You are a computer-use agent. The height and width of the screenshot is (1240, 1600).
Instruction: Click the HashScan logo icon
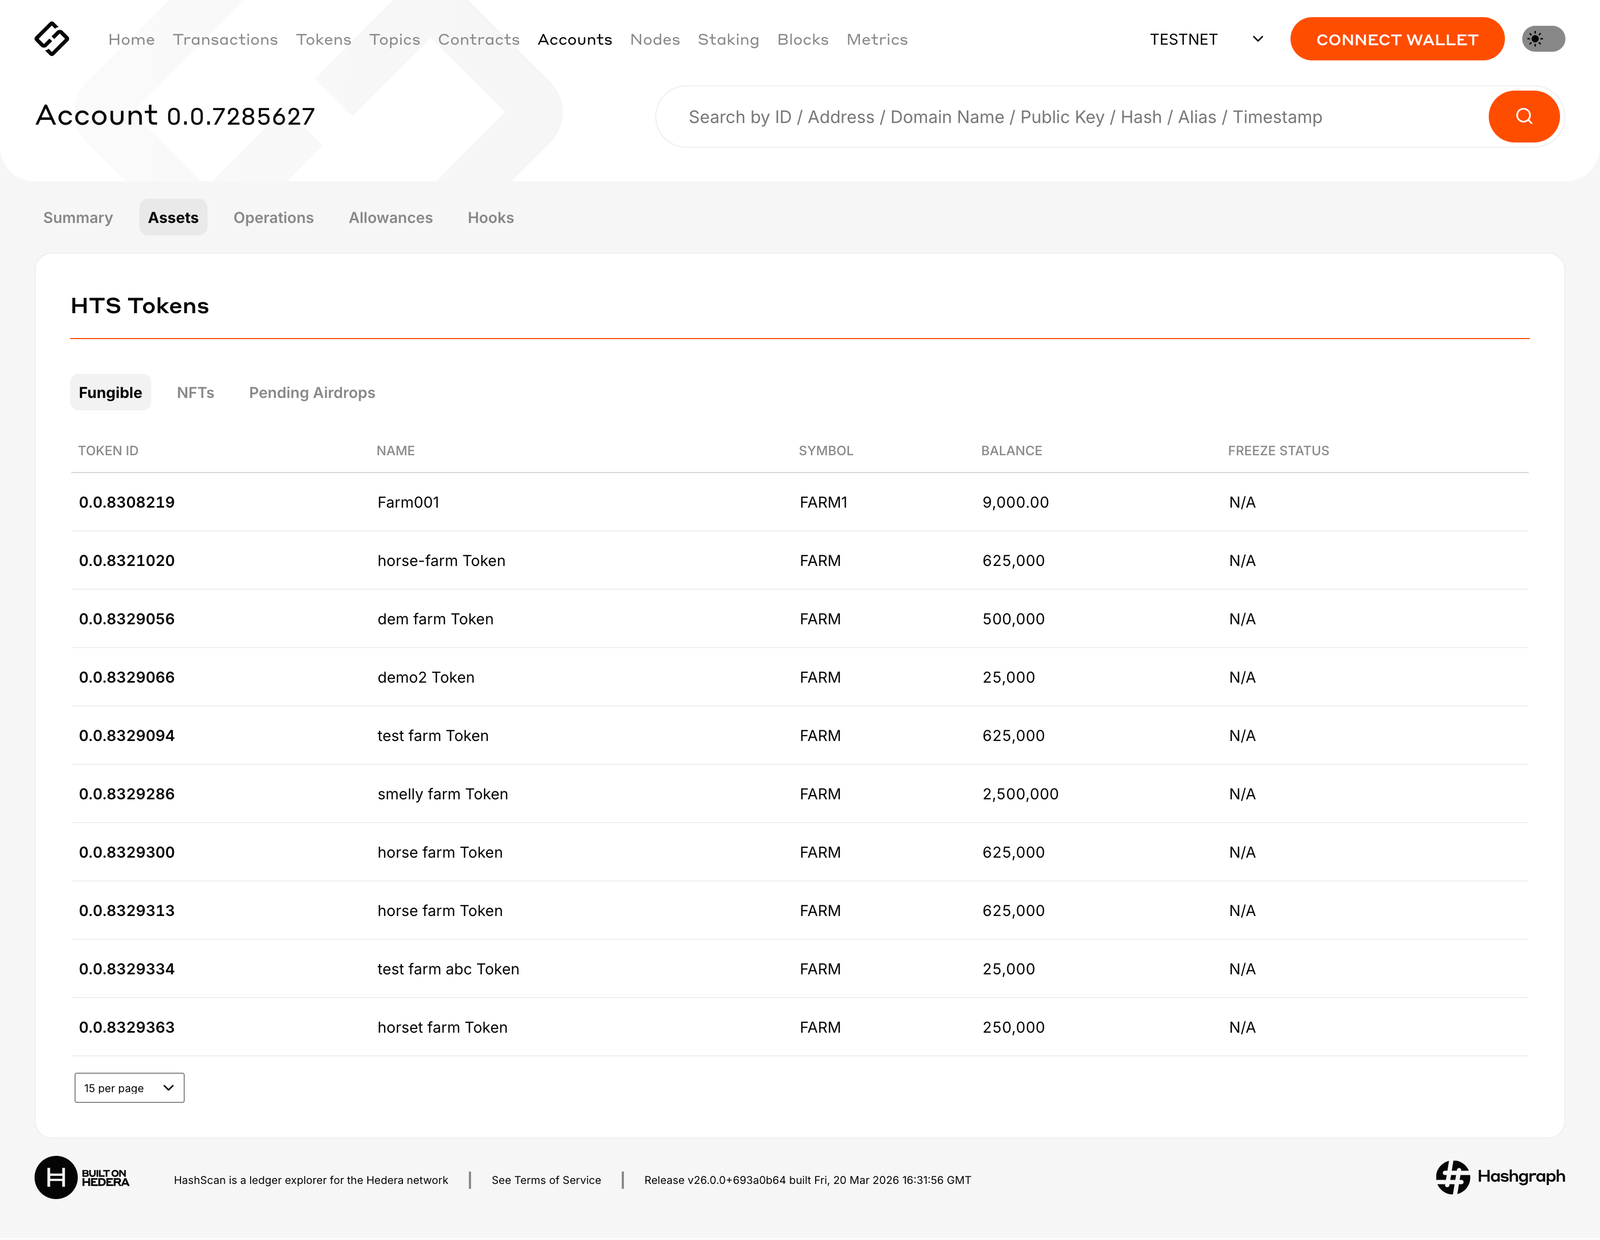[x=52, y=39]
